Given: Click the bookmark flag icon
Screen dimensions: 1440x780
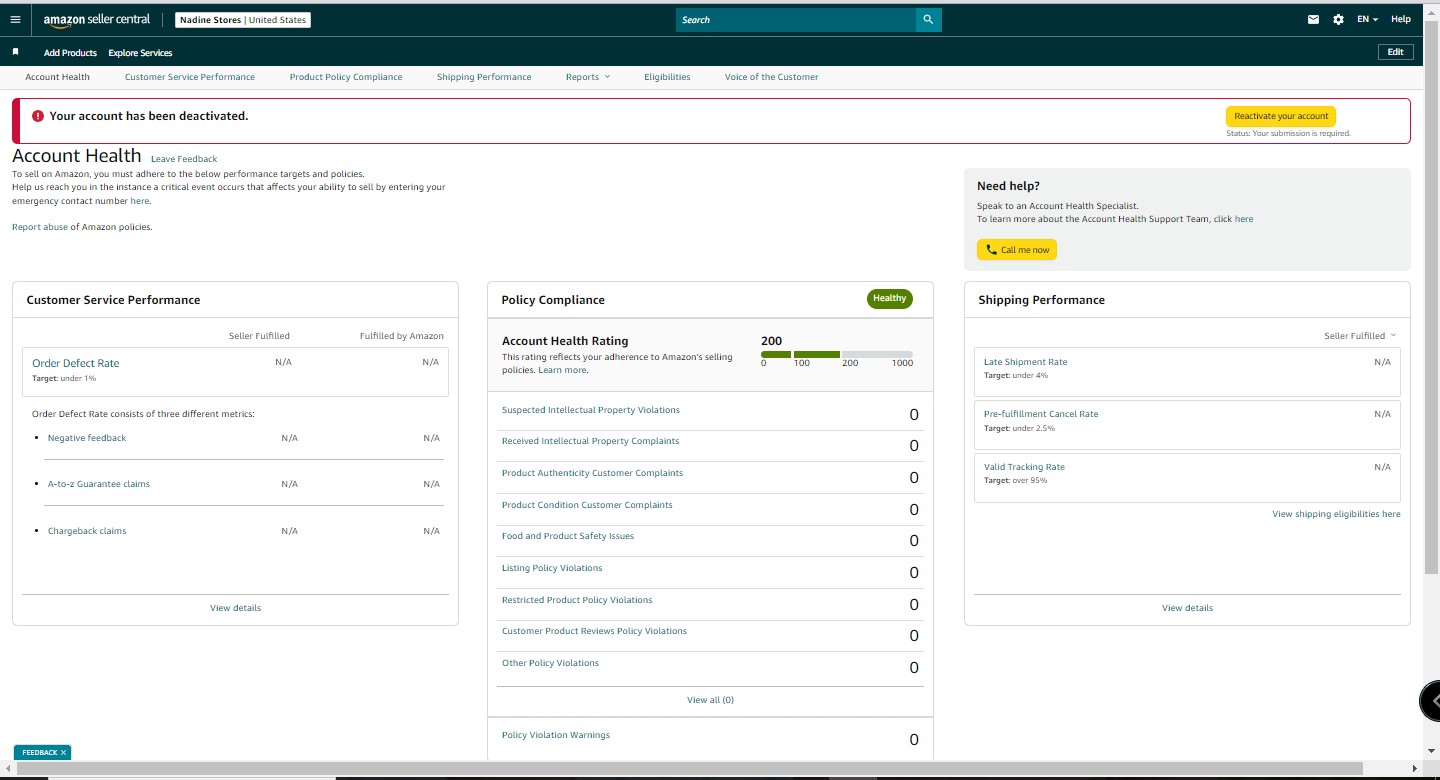Looking at the screenshot, I should coord(15,52).
